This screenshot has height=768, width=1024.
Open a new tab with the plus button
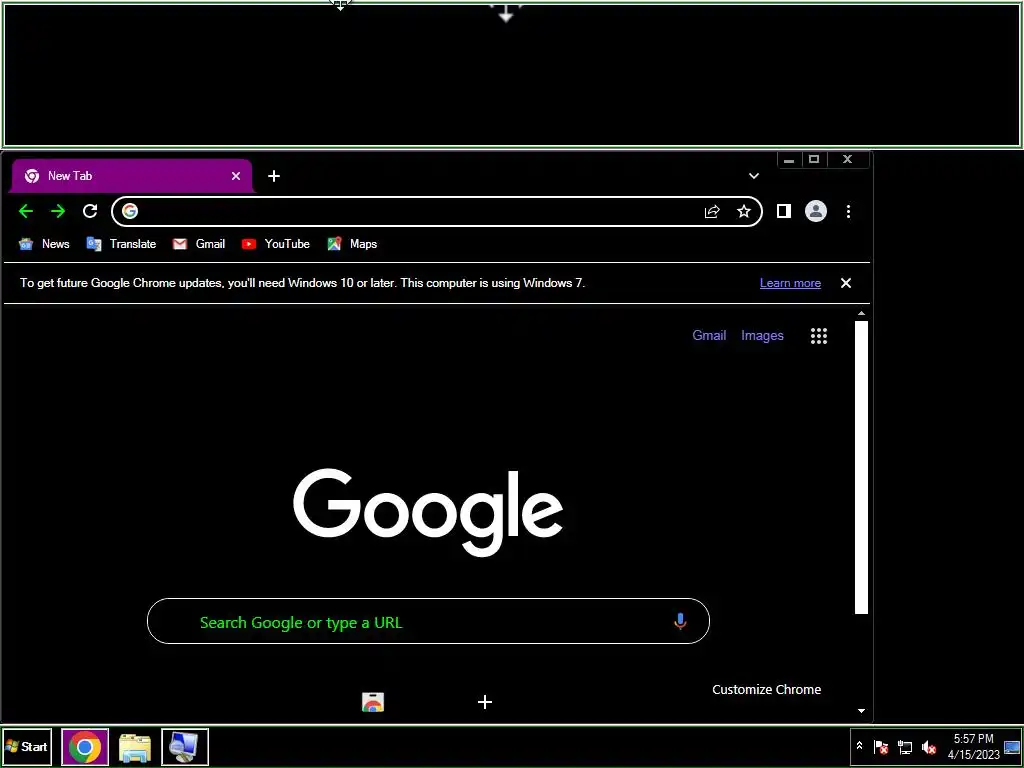click(274, 176)
